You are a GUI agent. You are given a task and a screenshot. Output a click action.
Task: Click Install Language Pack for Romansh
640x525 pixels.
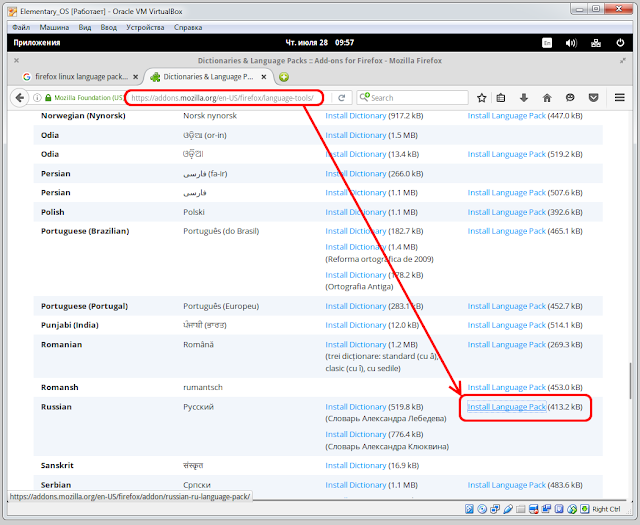[507, 387]
